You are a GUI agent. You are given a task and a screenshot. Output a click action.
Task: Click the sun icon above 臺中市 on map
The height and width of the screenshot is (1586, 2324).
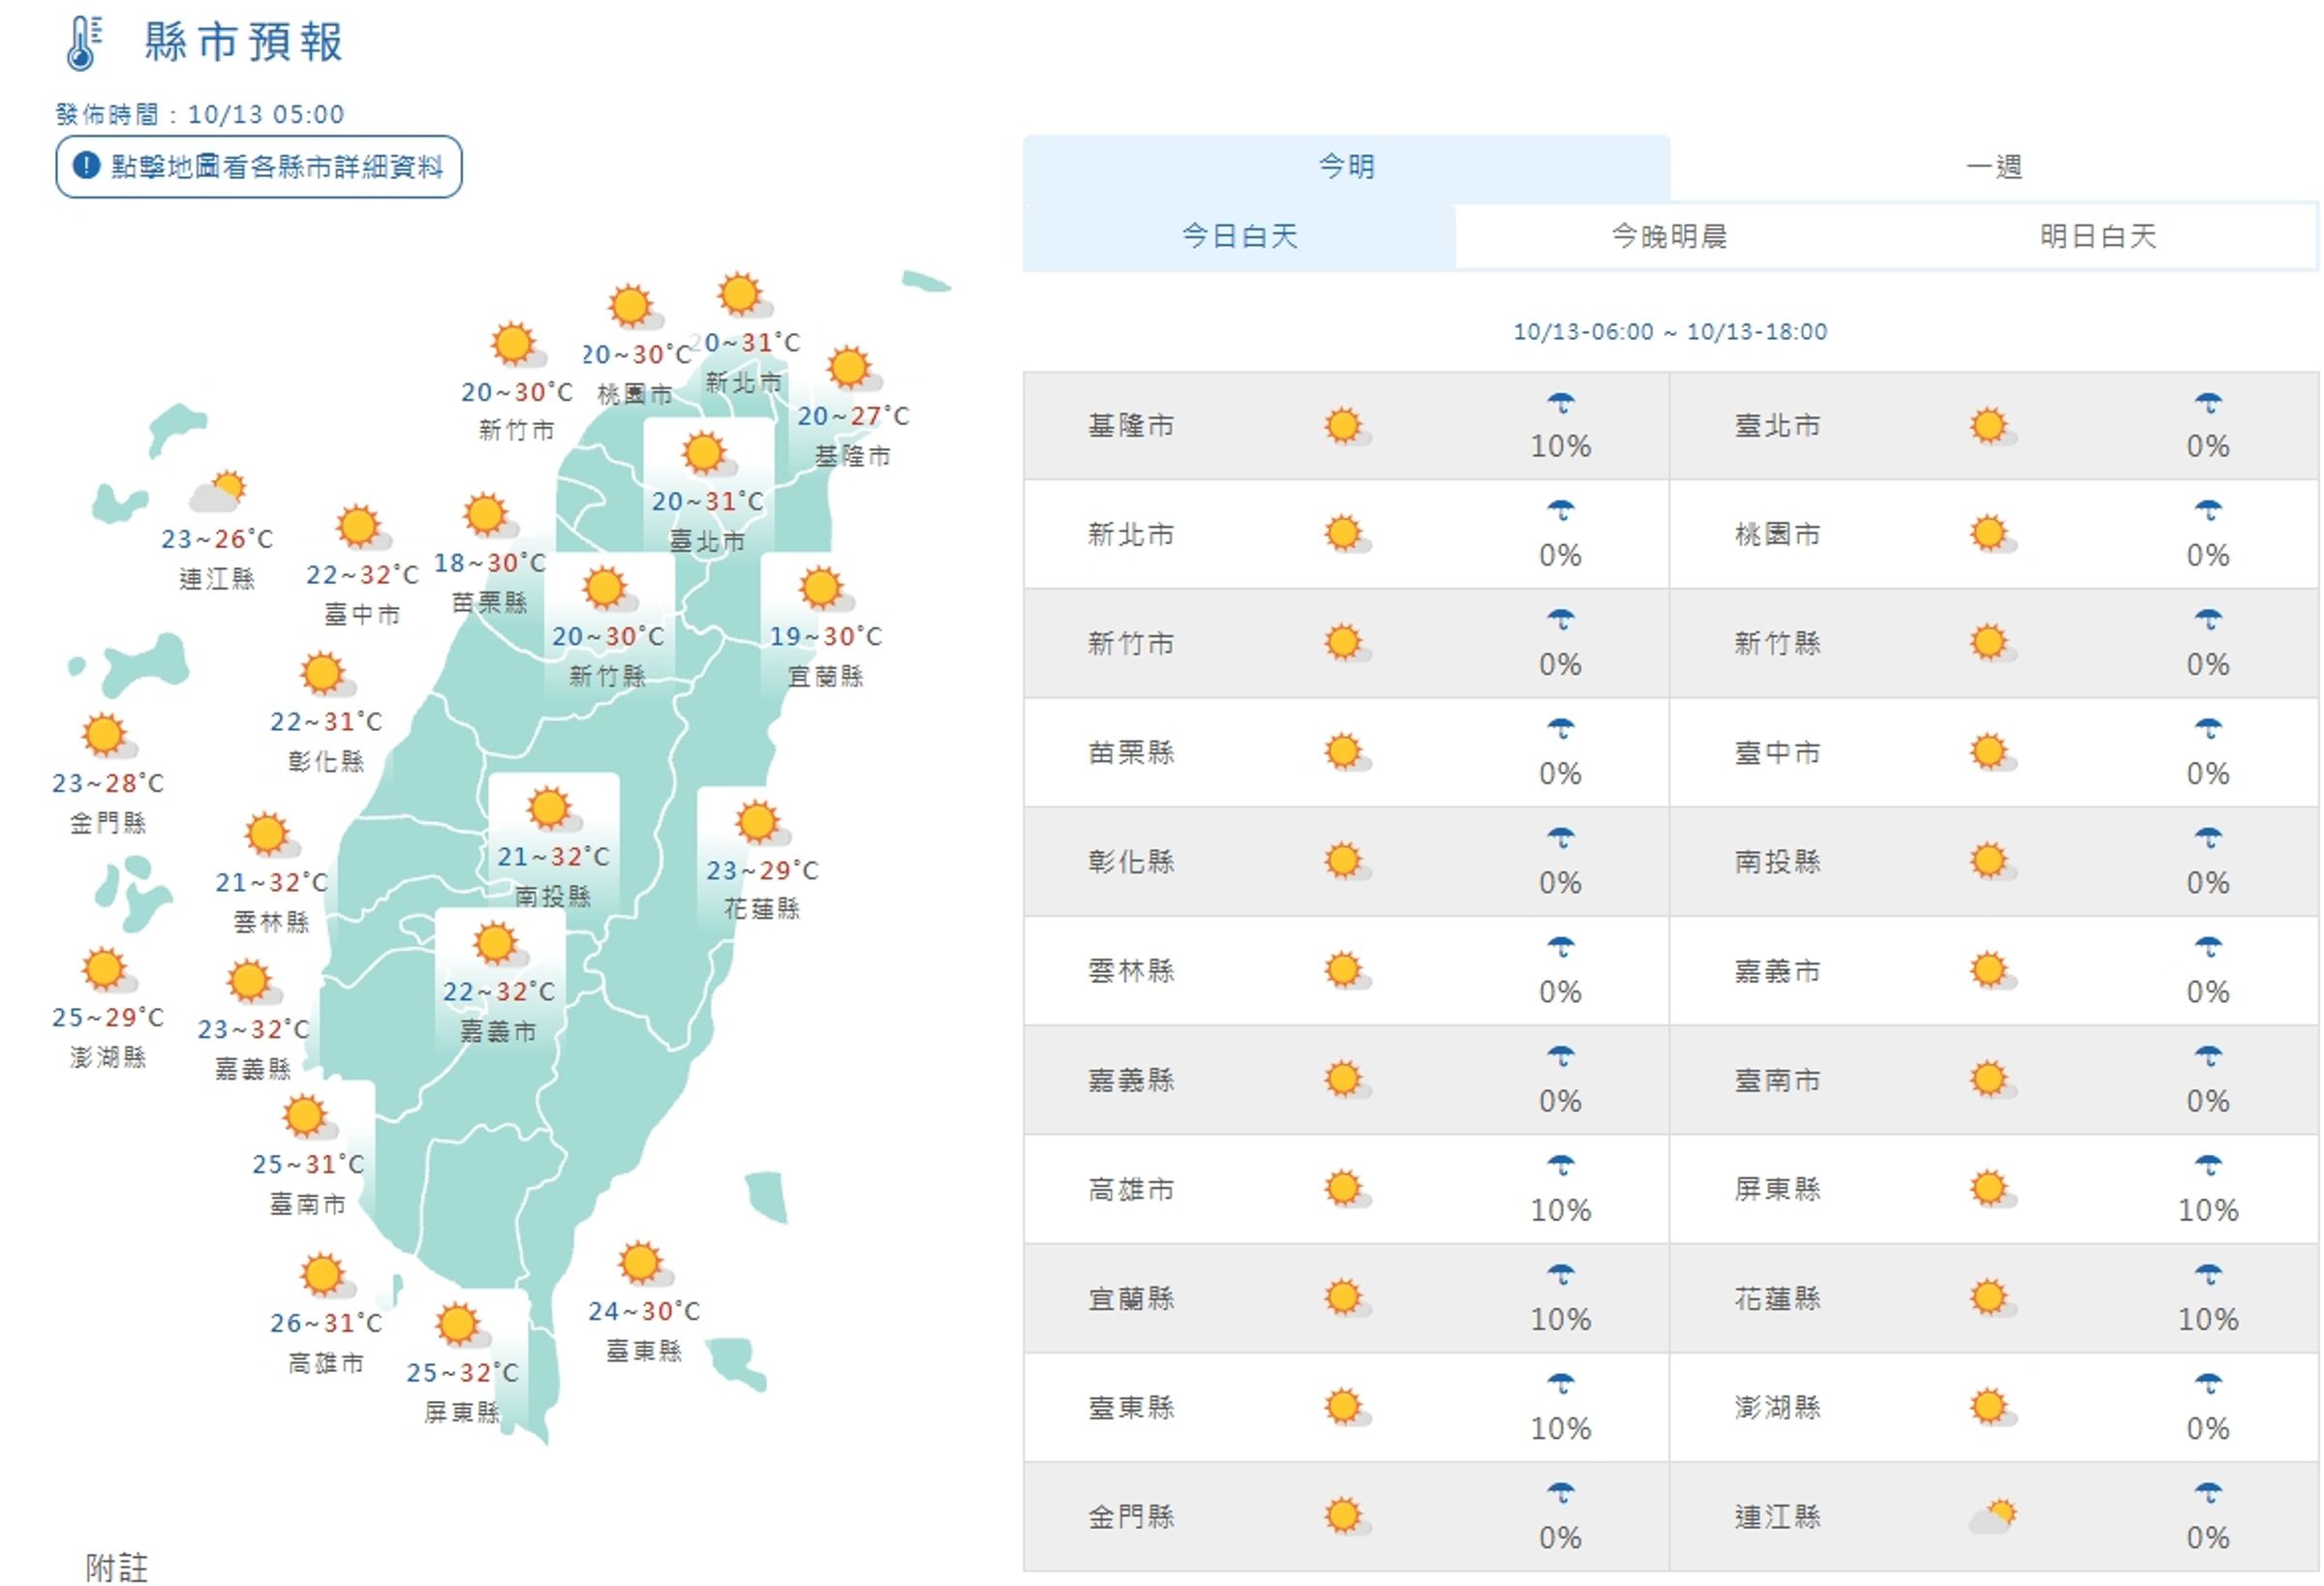click(x=363, y=528)
